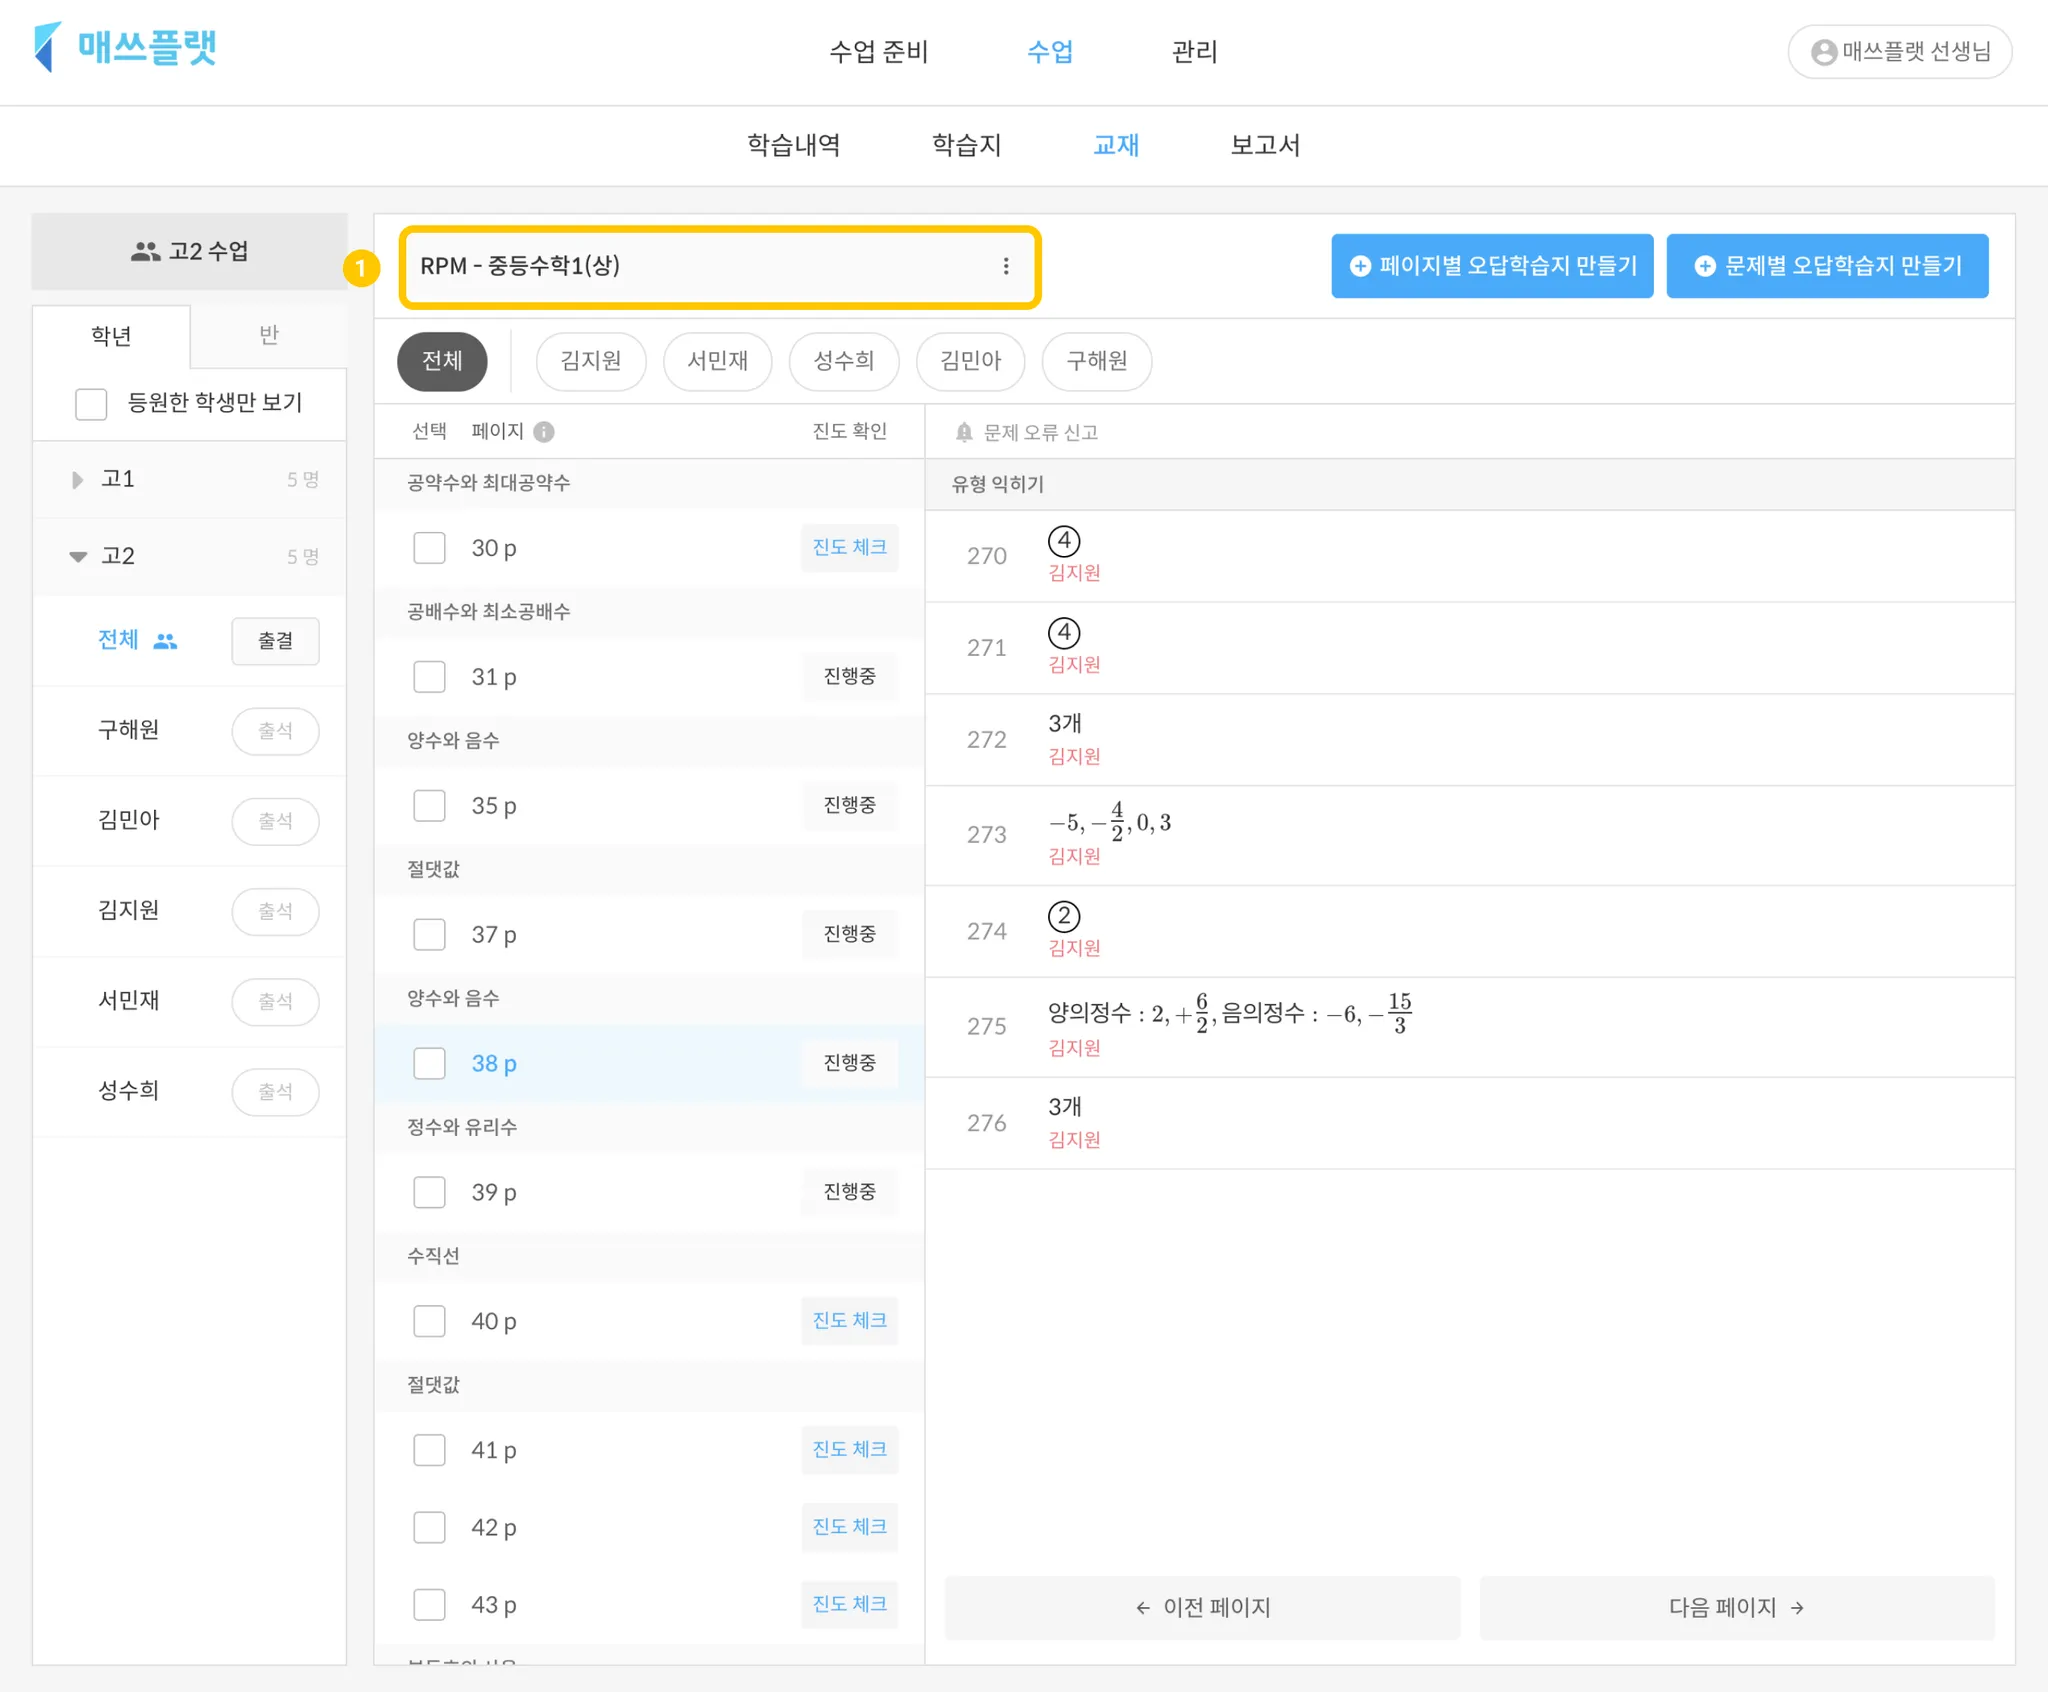
Task: Check the 30 p page checkbox
Action: [429, 548]
